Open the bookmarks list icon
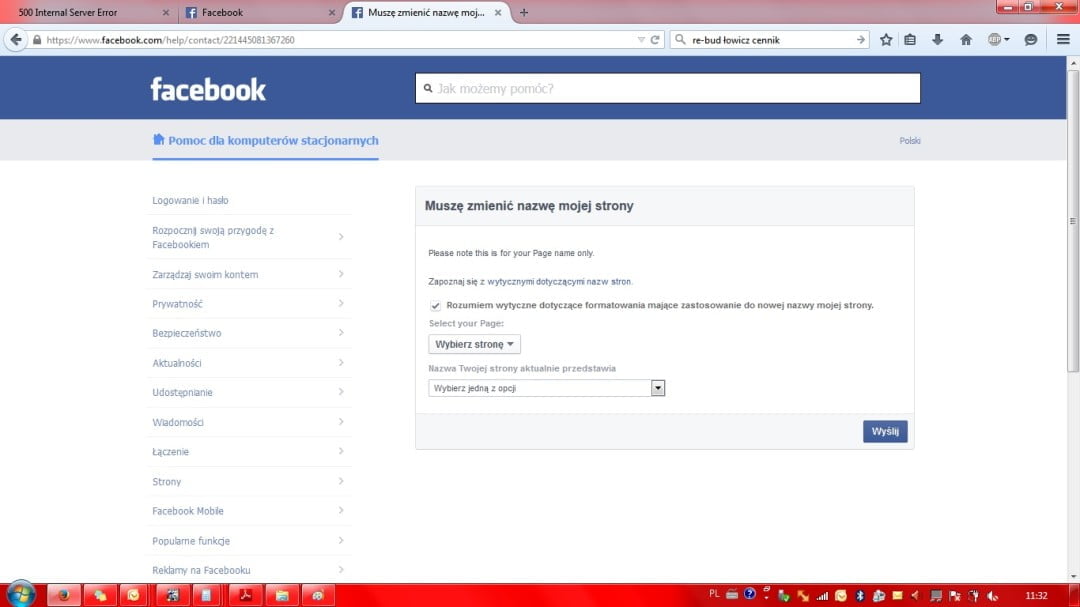The image size is (1080, 607). pos(910,40)
